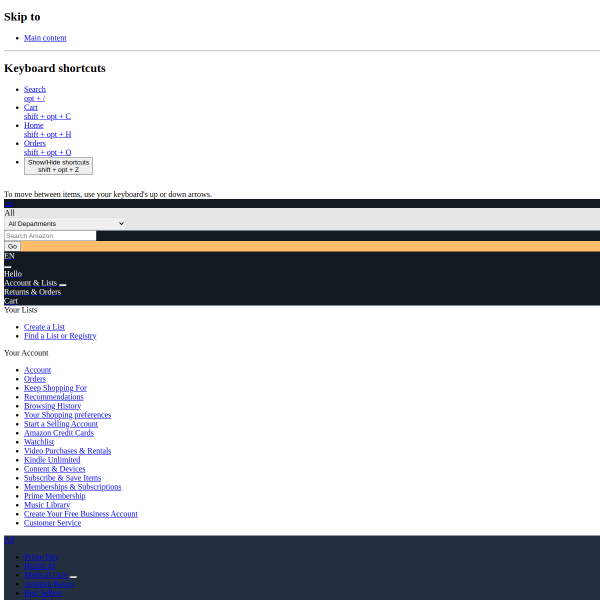Open Hello Account & Lists link
Viewport: 600px width, 600px height.
pyautogui.click(x=31, y=279)
